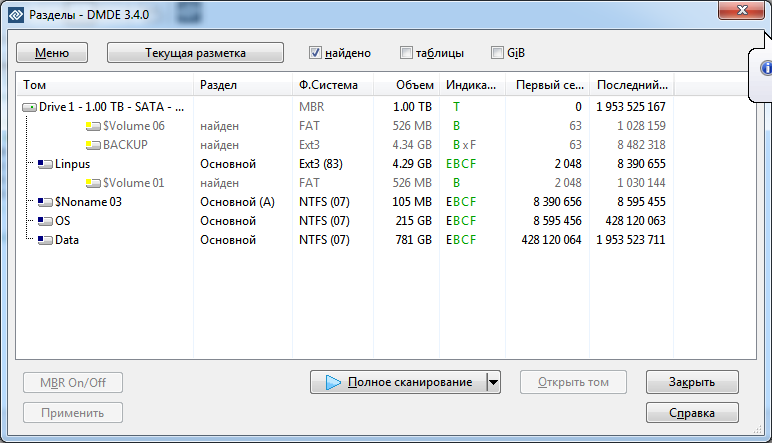Open dropdown arrow next to Полное сканирование
772x443 pixels.
(x=493, y=382)
